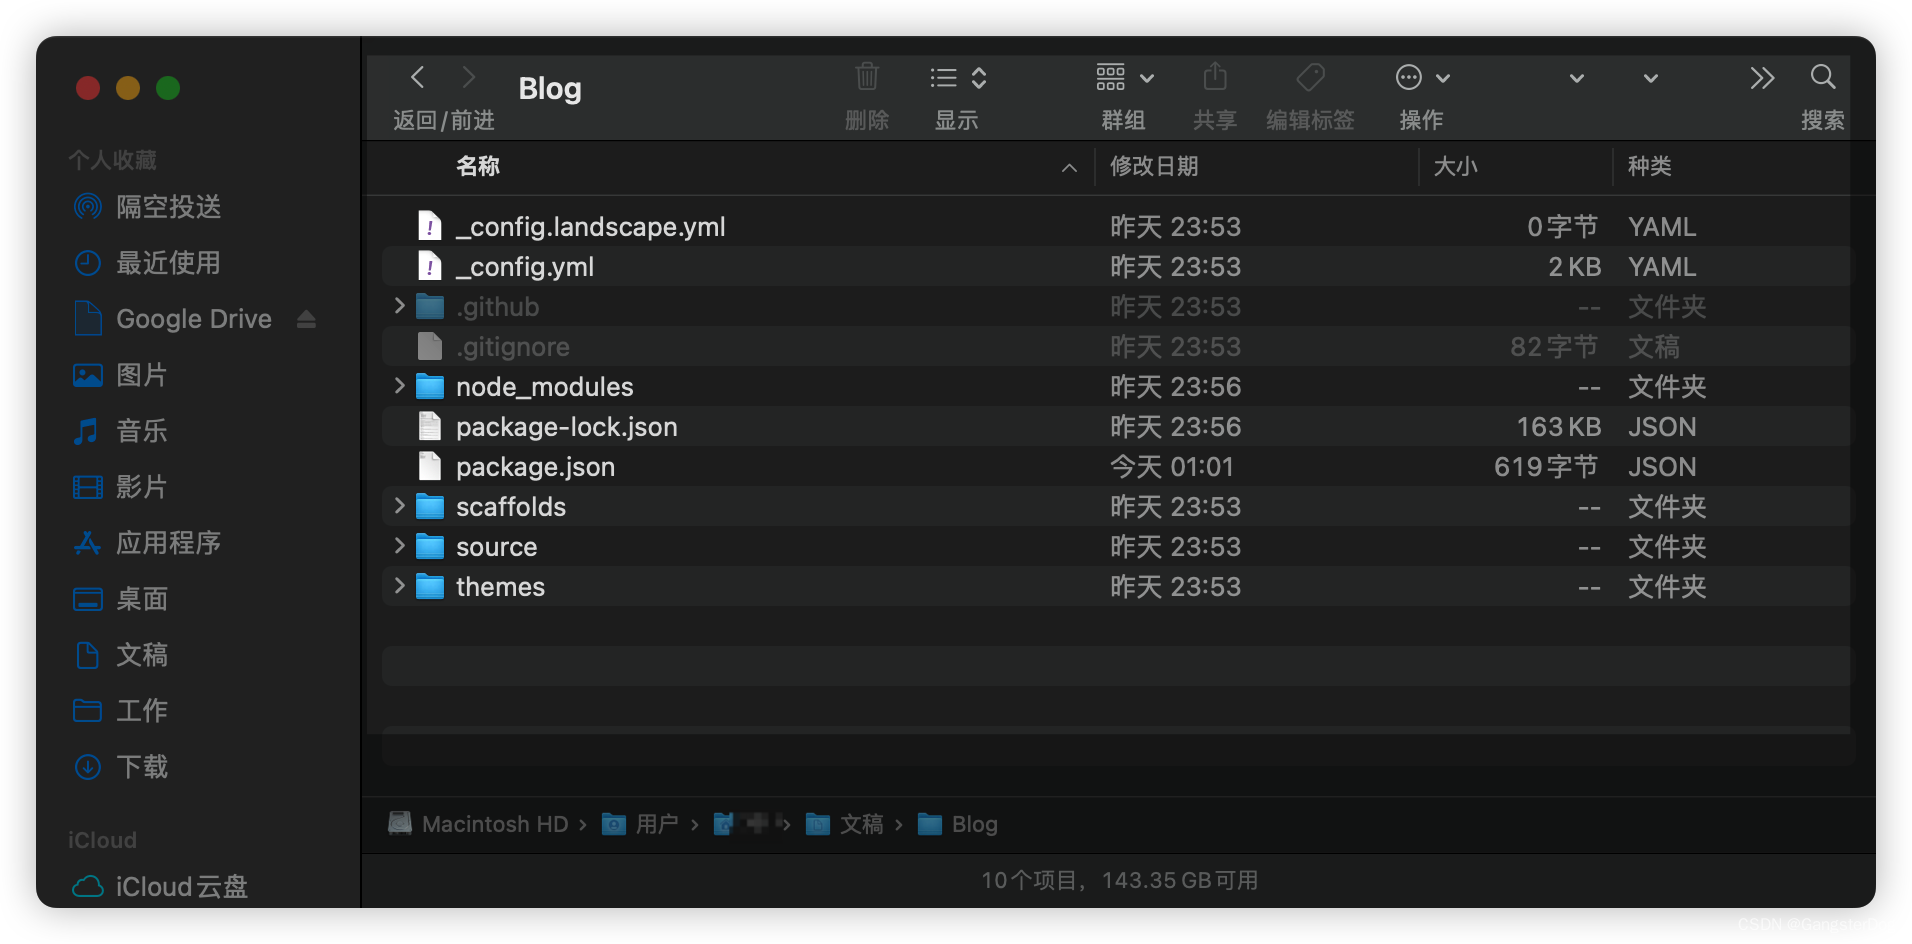Click the Share toolbar icon
This screenshot has width=1912, height=944.
[1215, 77]
